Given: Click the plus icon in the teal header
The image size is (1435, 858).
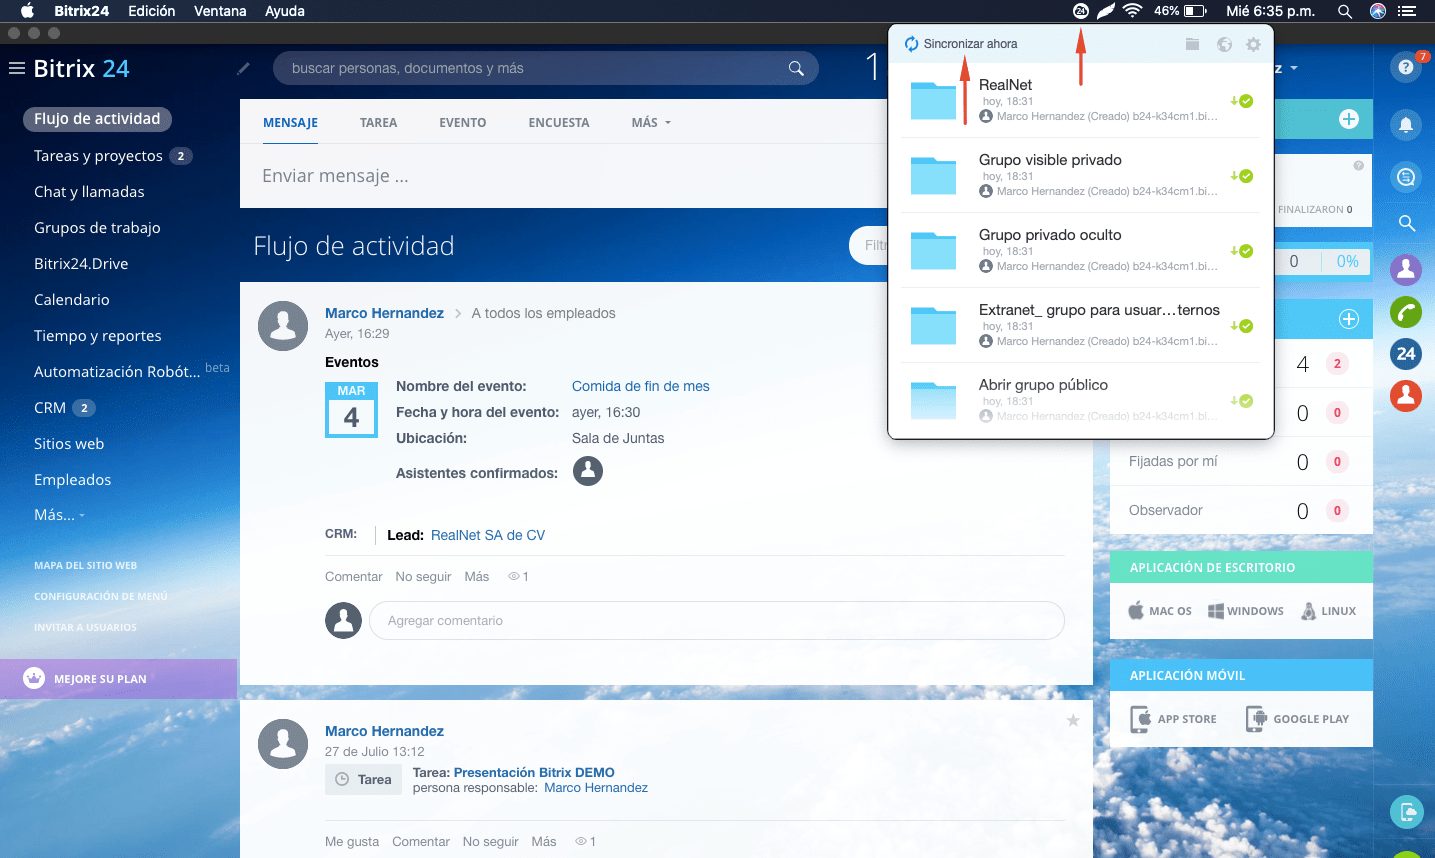Looking at the screenshot, I should click(x=1349, y=119).
